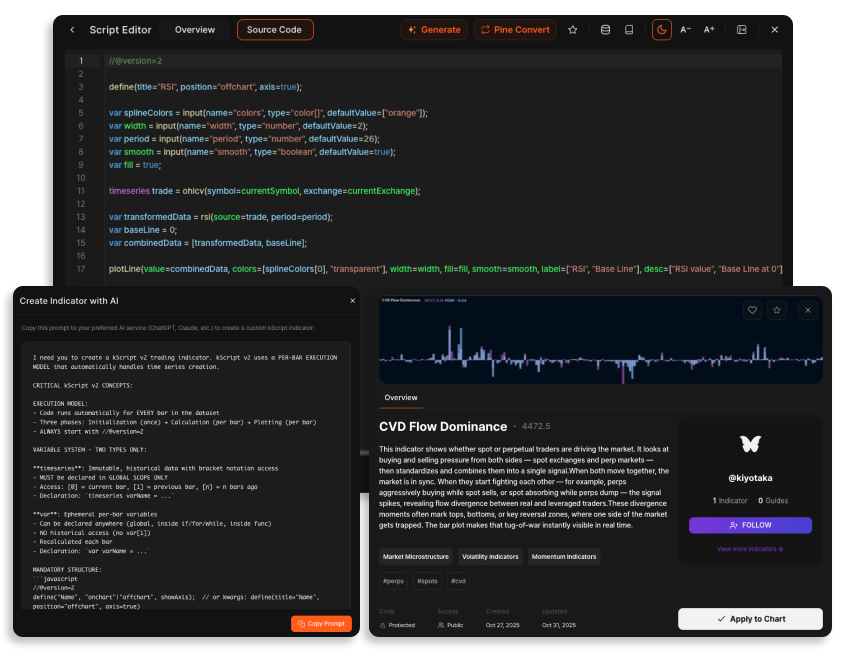Toggle the editor panel layout icon
The image size is (845, 651).
(742, 30)
